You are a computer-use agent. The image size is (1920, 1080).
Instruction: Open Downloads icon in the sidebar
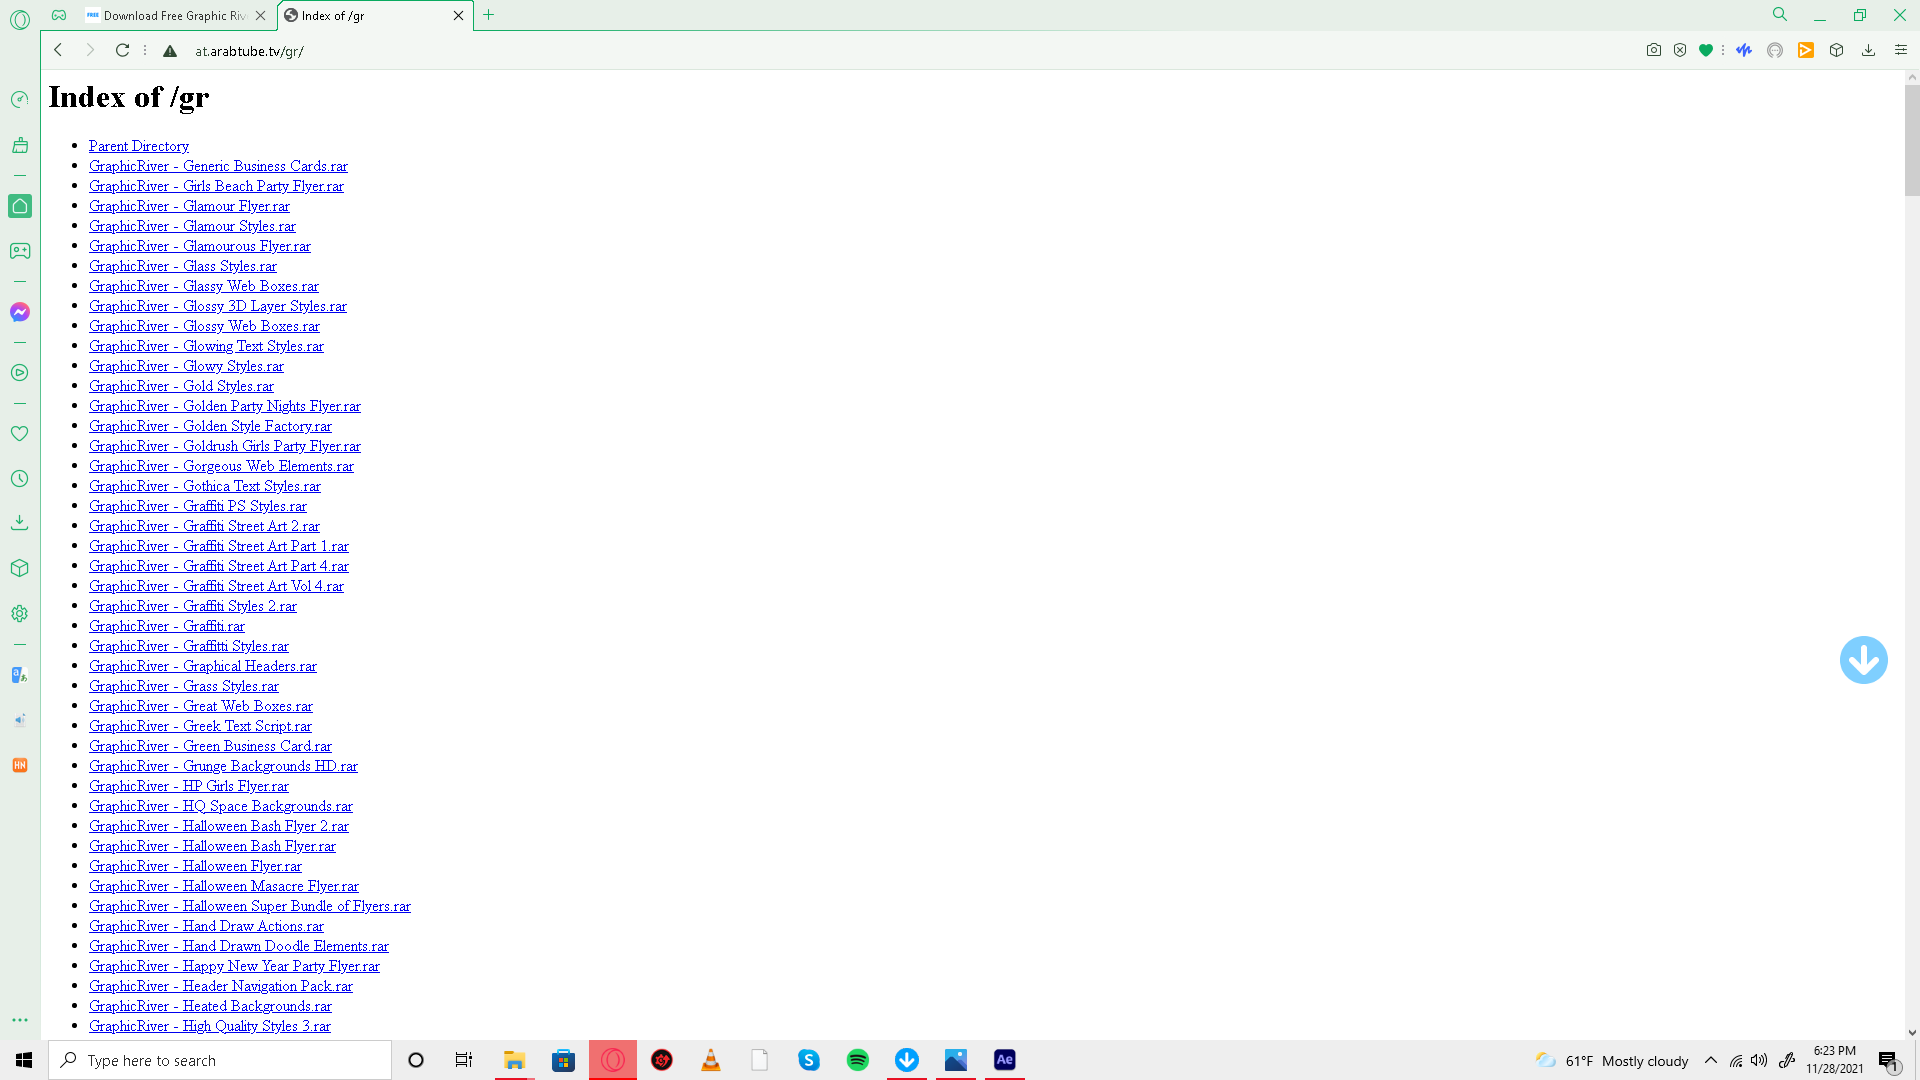click(20, 522)
